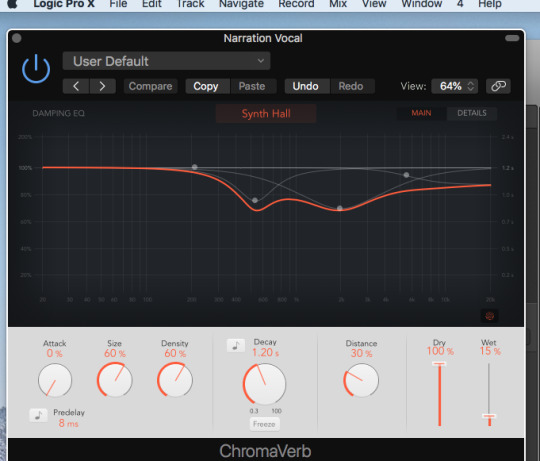Open the Window menu

(422, 4)
